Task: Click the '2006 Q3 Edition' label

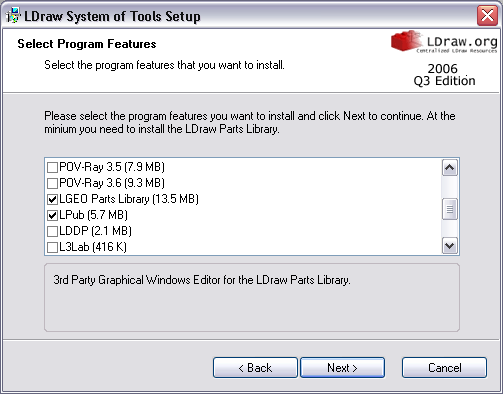Action: pyautogui.click(x=444, y=75)
